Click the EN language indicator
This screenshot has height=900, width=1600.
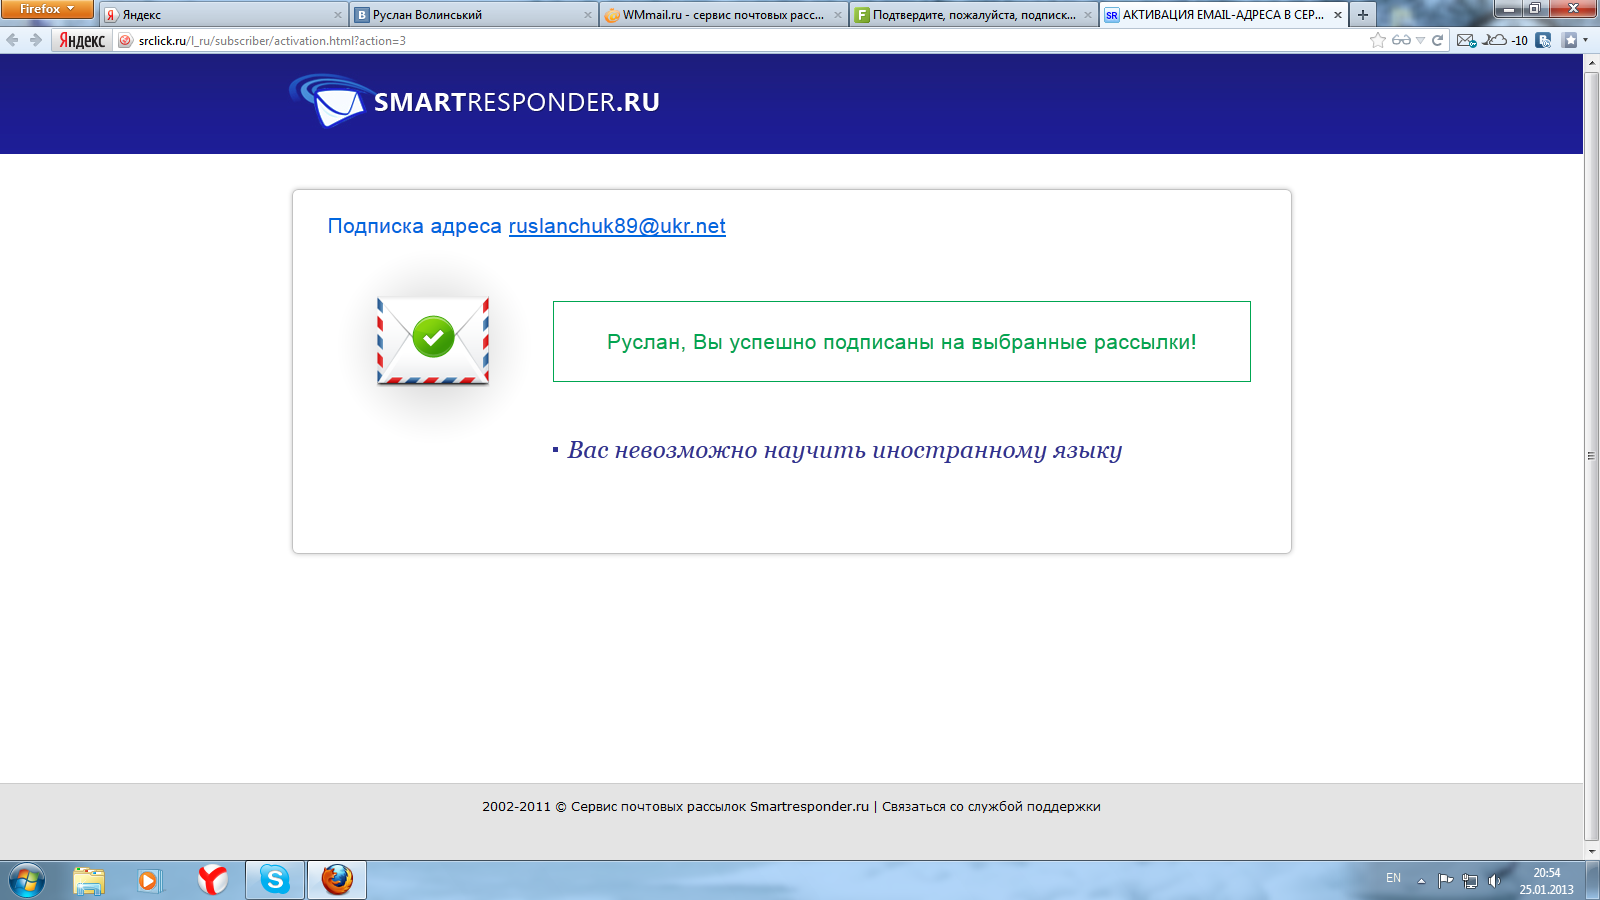[1393, 878]
